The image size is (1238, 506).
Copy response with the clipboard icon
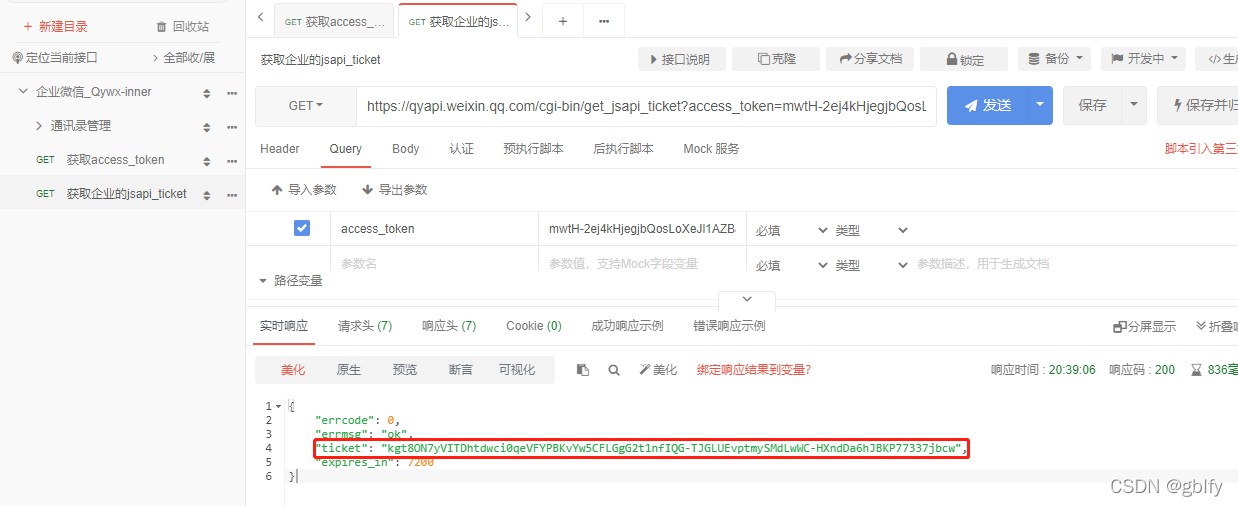point(583,370)
